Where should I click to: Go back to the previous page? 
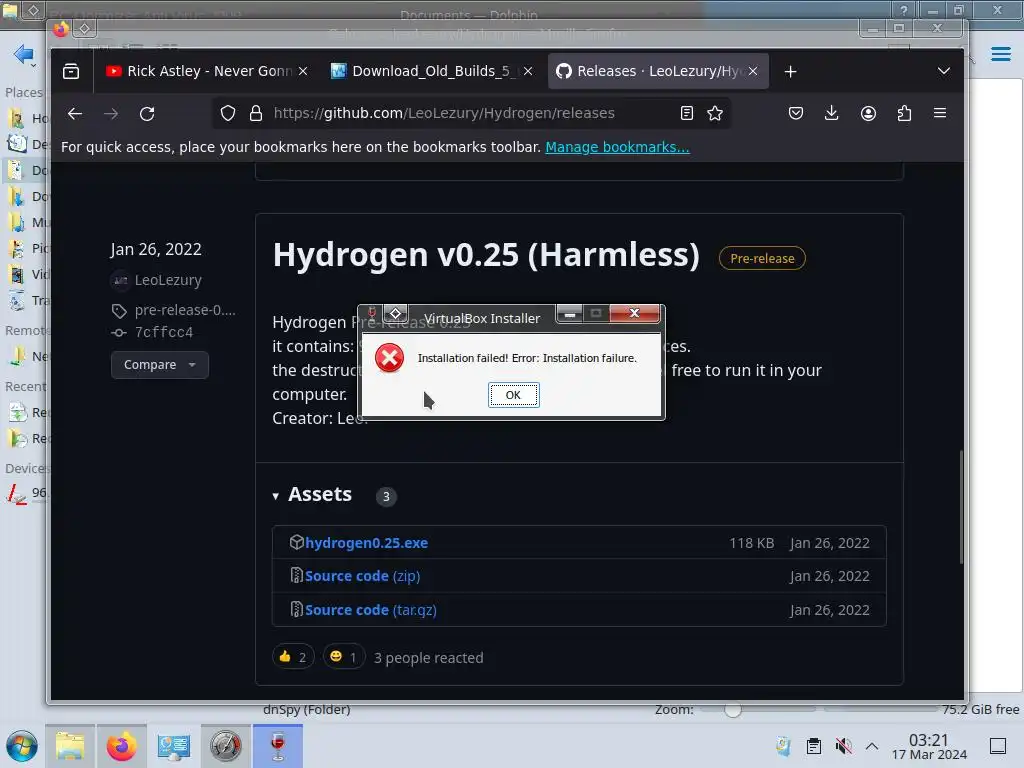pos(75,114)
